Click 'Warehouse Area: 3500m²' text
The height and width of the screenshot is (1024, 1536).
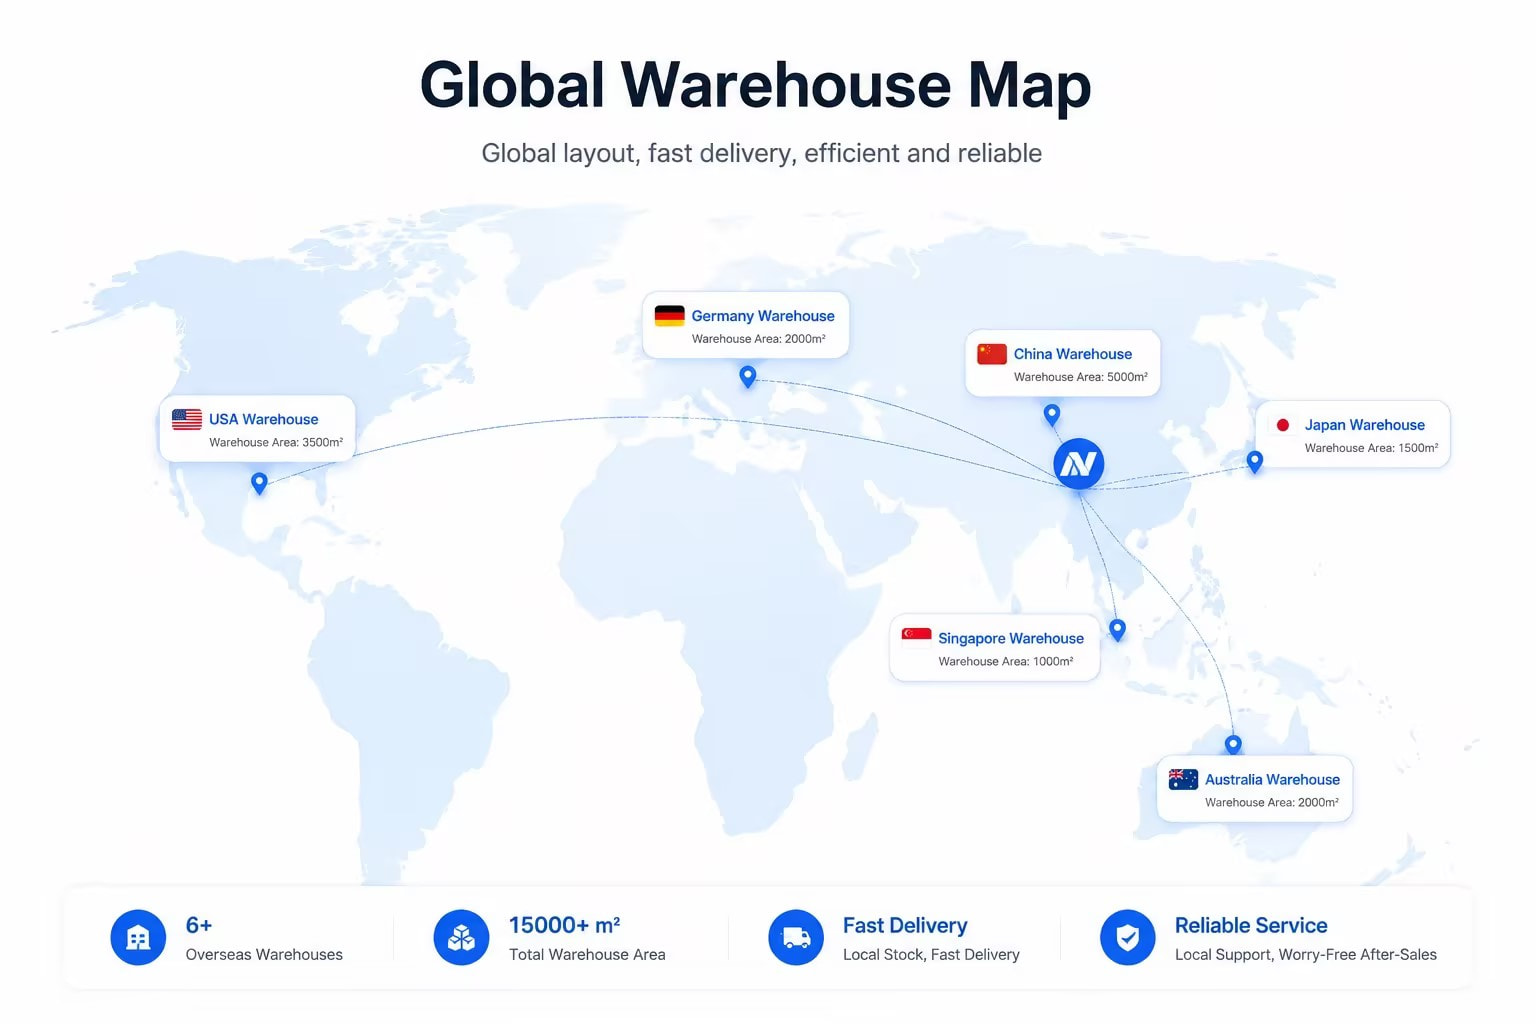[x=275, y=442]
